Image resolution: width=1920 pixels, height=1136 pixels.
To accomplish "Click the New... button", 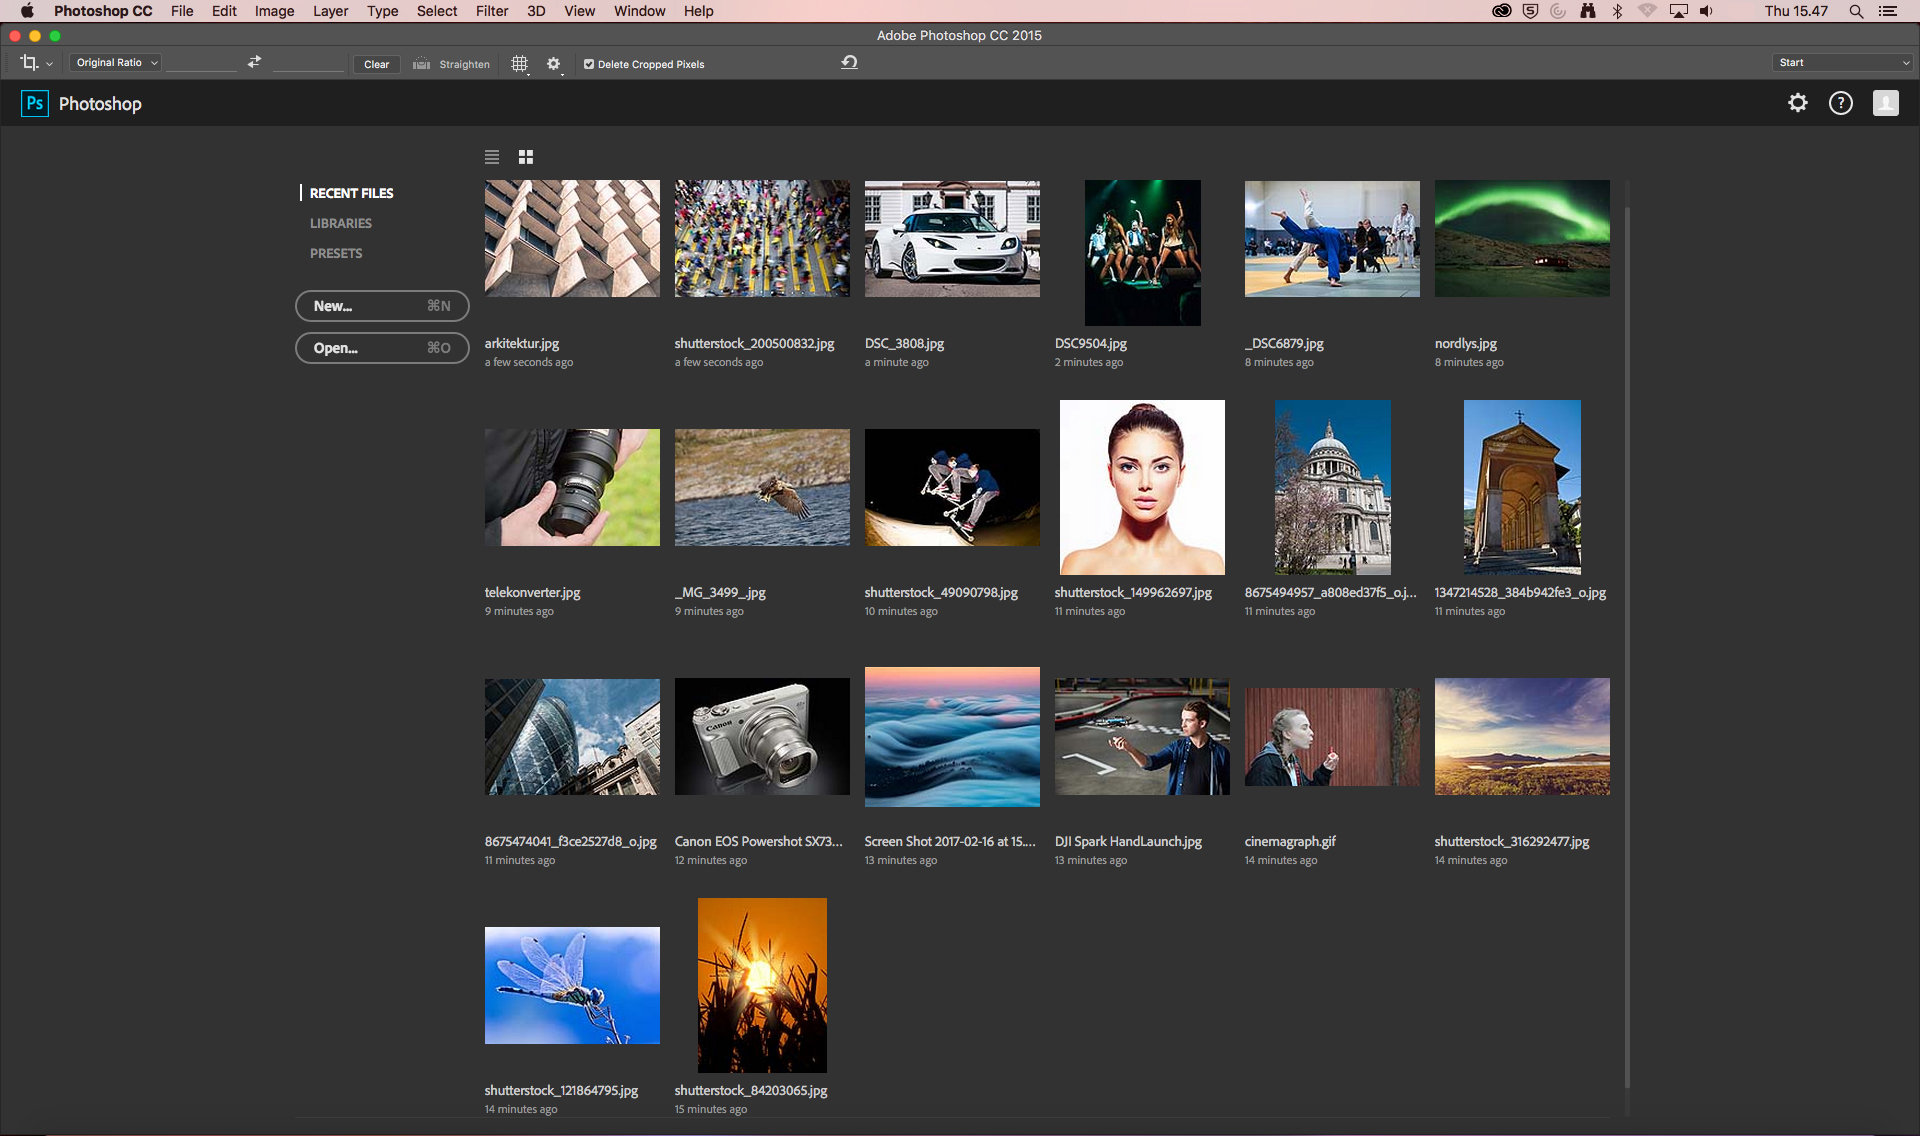I will pos(382,306).
